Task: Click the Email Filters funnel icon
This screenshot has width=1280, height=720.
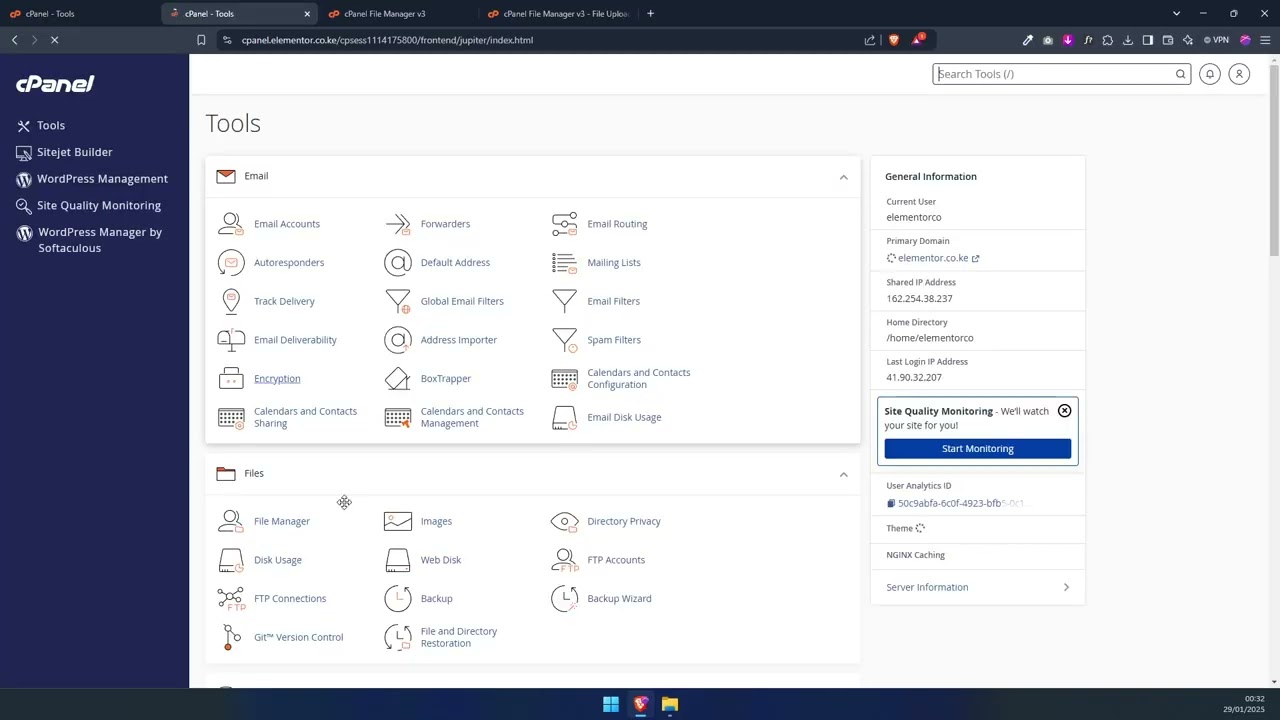Action: [564, 301]
